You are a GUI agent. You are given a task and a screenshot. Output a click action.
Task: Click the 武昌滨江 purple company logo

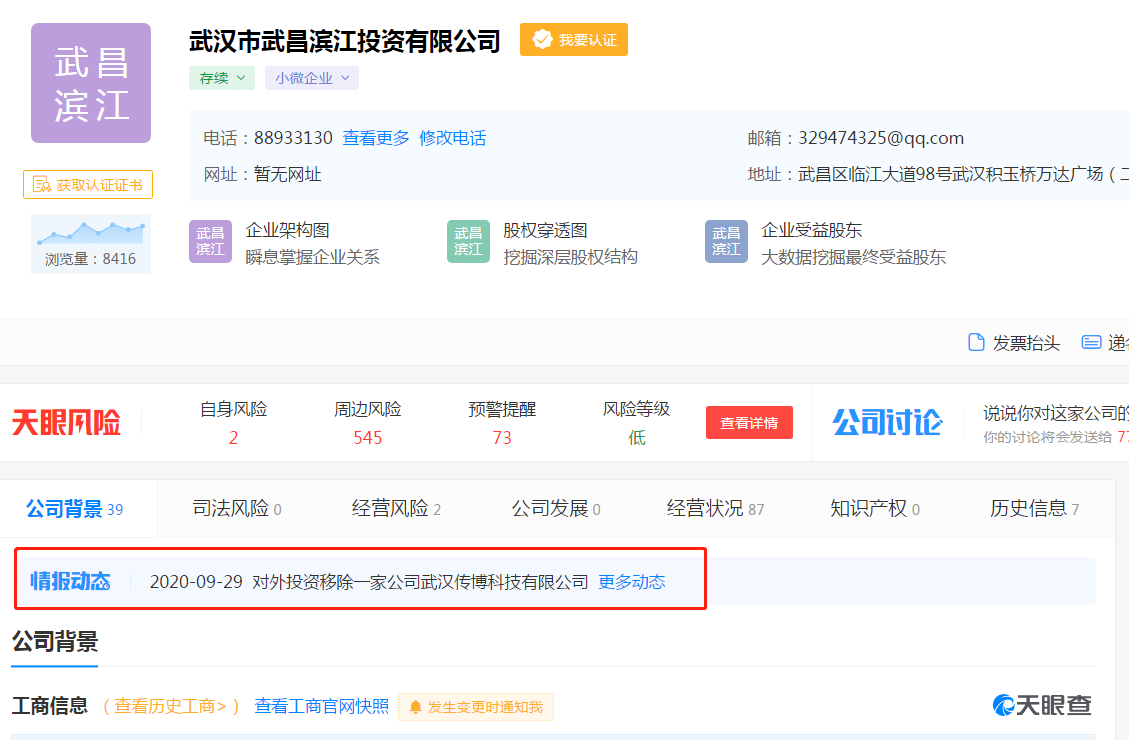click(91, 83)
